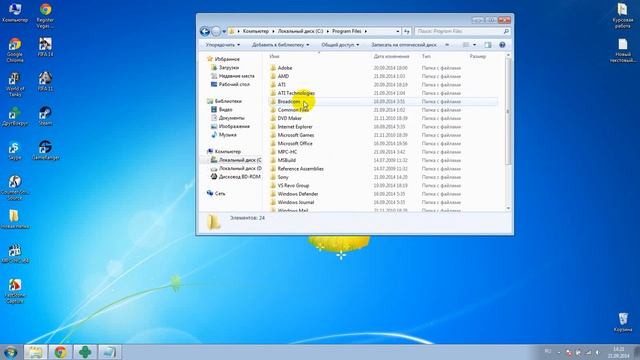Open the Общий доступ menu

pos(340,45)
